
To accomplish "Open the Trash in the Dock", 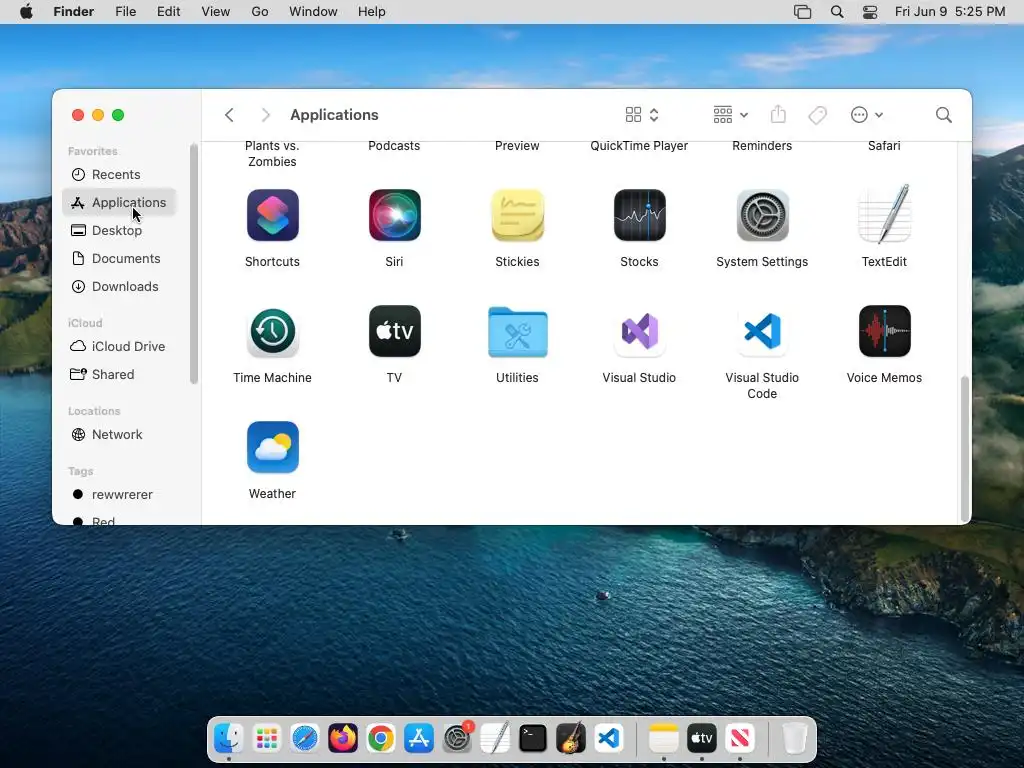I will [x=794, y=739].
